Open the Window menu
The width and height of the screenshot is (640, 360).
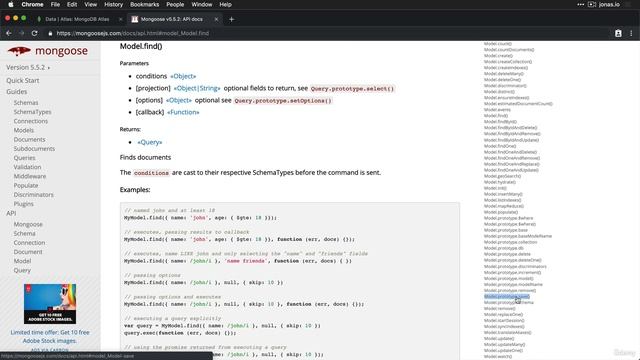[x=202, y=4]
